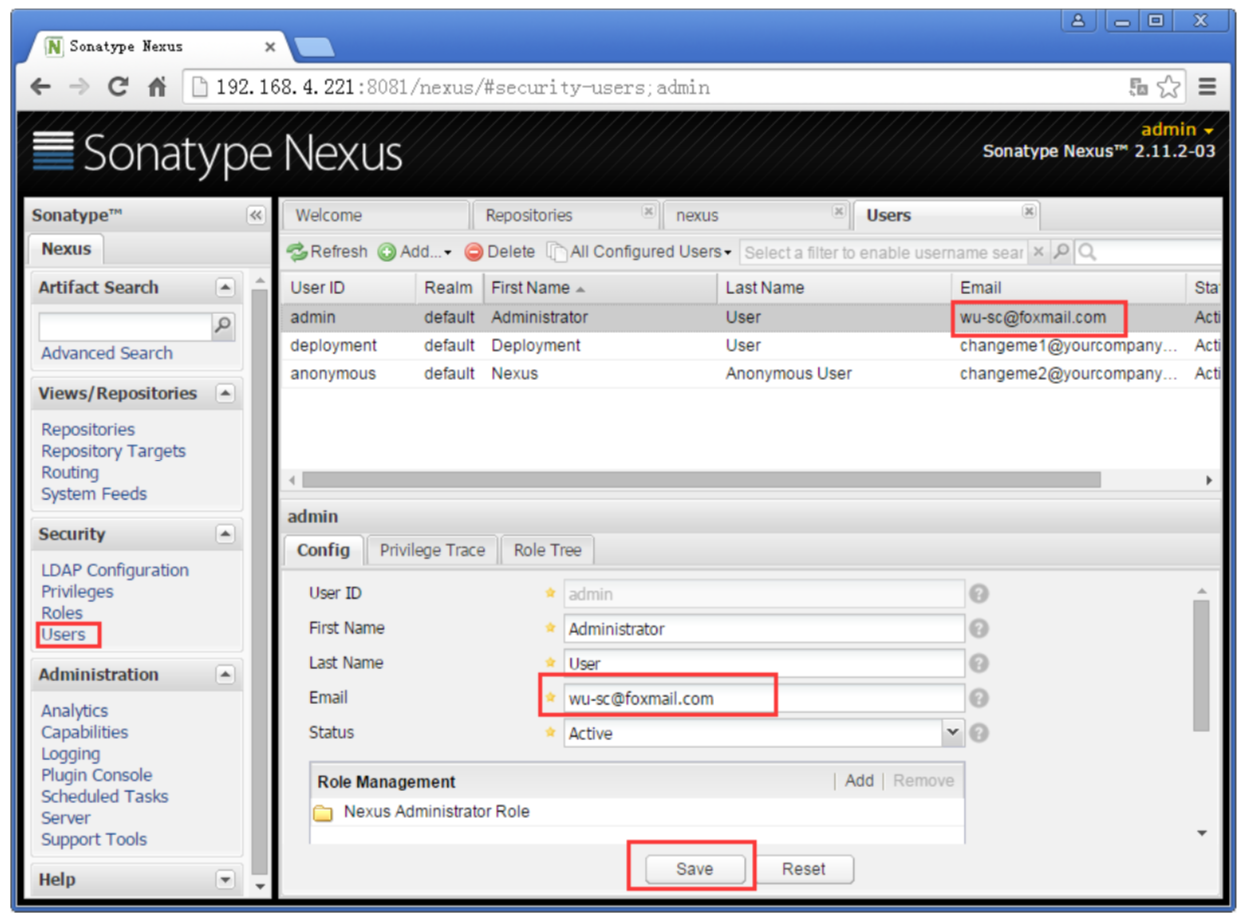Image resolution: width=1246 pixels, height=916 pixels.
Task: Click the browser forward arrow
Action: click(79, 87)
